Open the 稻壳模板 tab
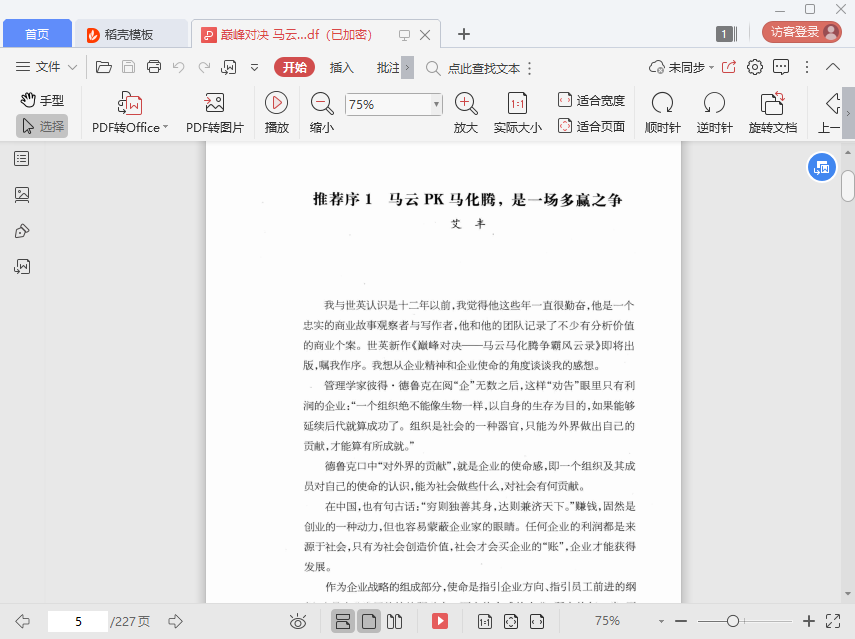 click(x=131, y=34)
